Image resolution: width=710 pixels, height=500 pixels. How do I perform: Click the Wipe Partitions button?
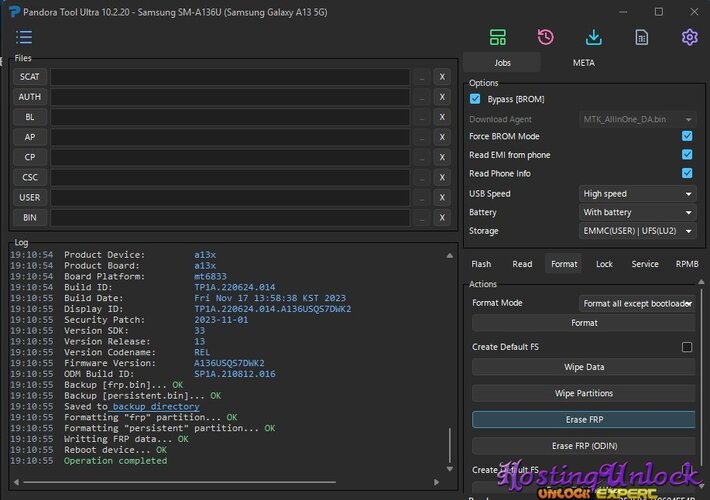point(584,393)
